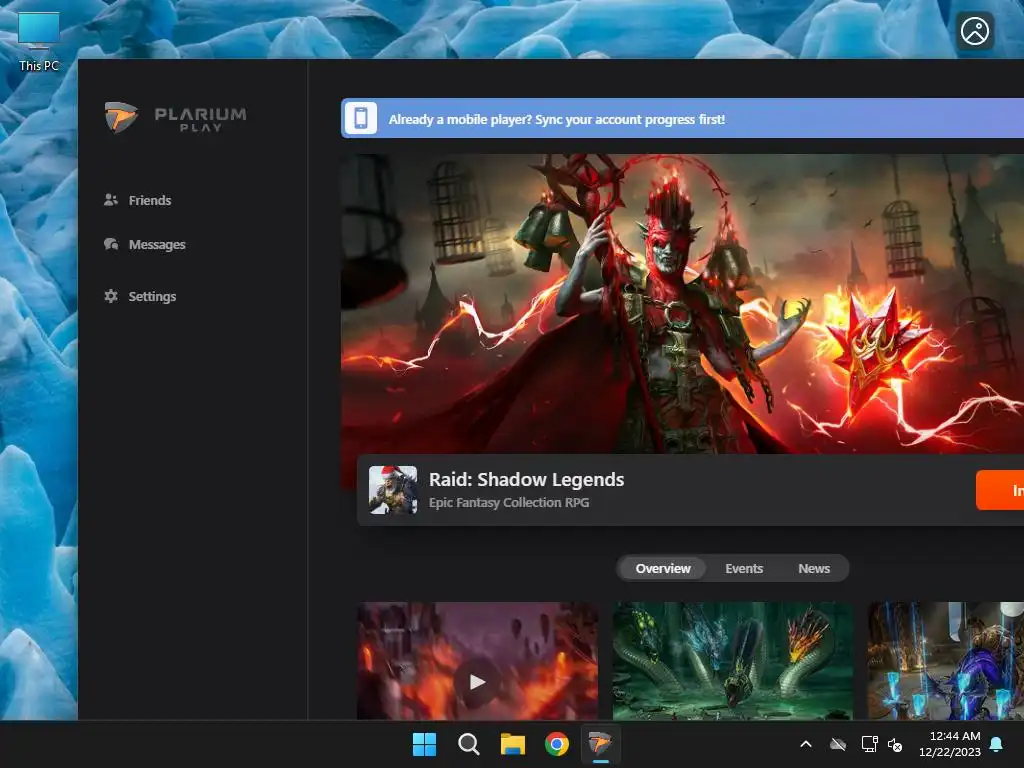The image size is (1024, 768).
Task: Expand the hidden system tray icons
Action: point(806,744)
